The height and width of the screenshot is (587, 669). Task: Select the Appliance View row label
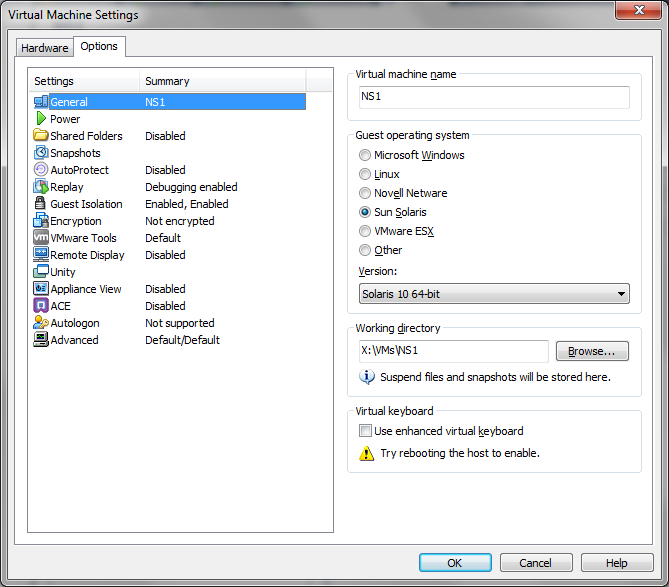tap(86, 289)
